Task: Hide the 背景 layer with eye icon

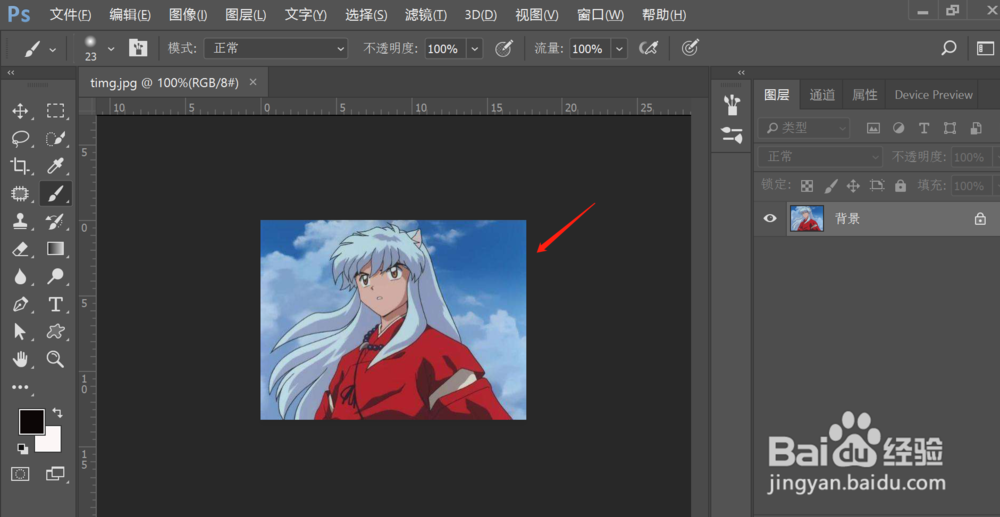Action: [x=770, y=218]
